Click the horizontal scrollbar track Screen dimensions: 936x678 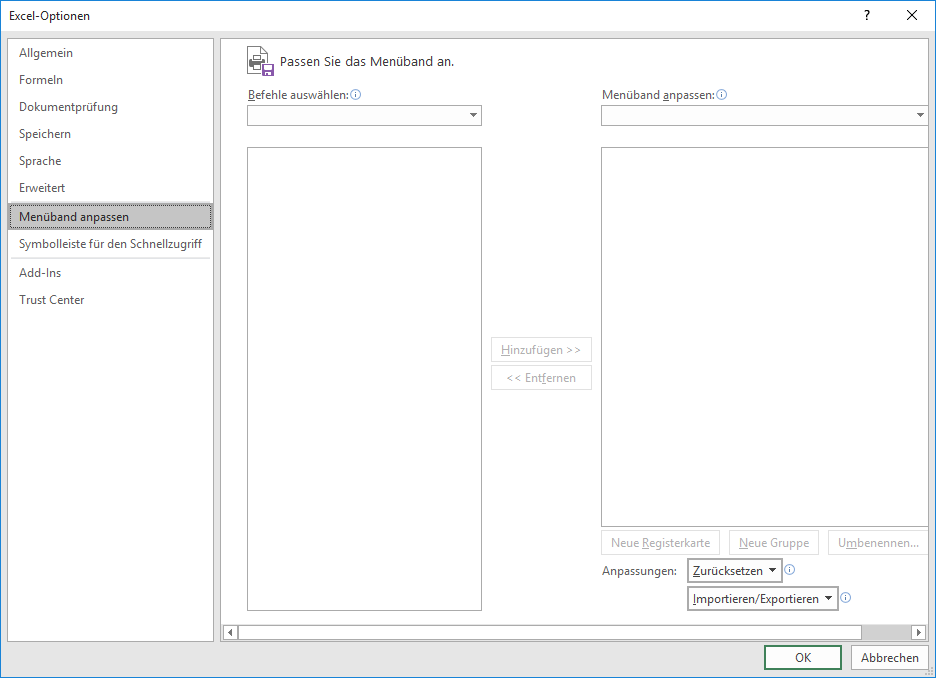[x=886, y=632]
